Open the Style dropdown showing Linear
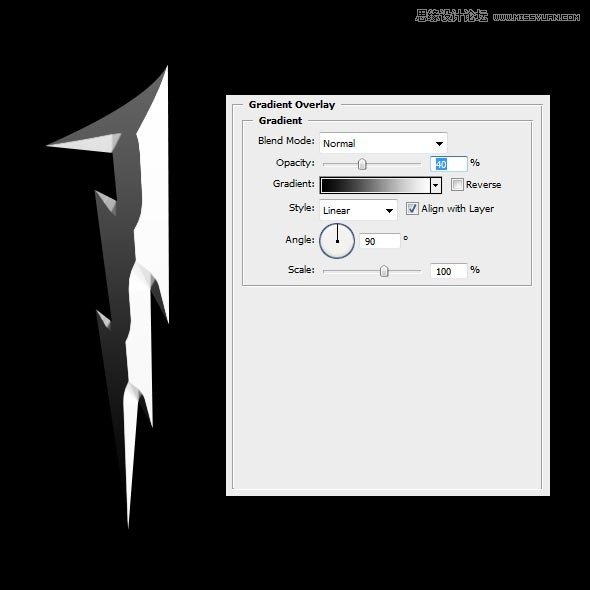 coord(358,210)
